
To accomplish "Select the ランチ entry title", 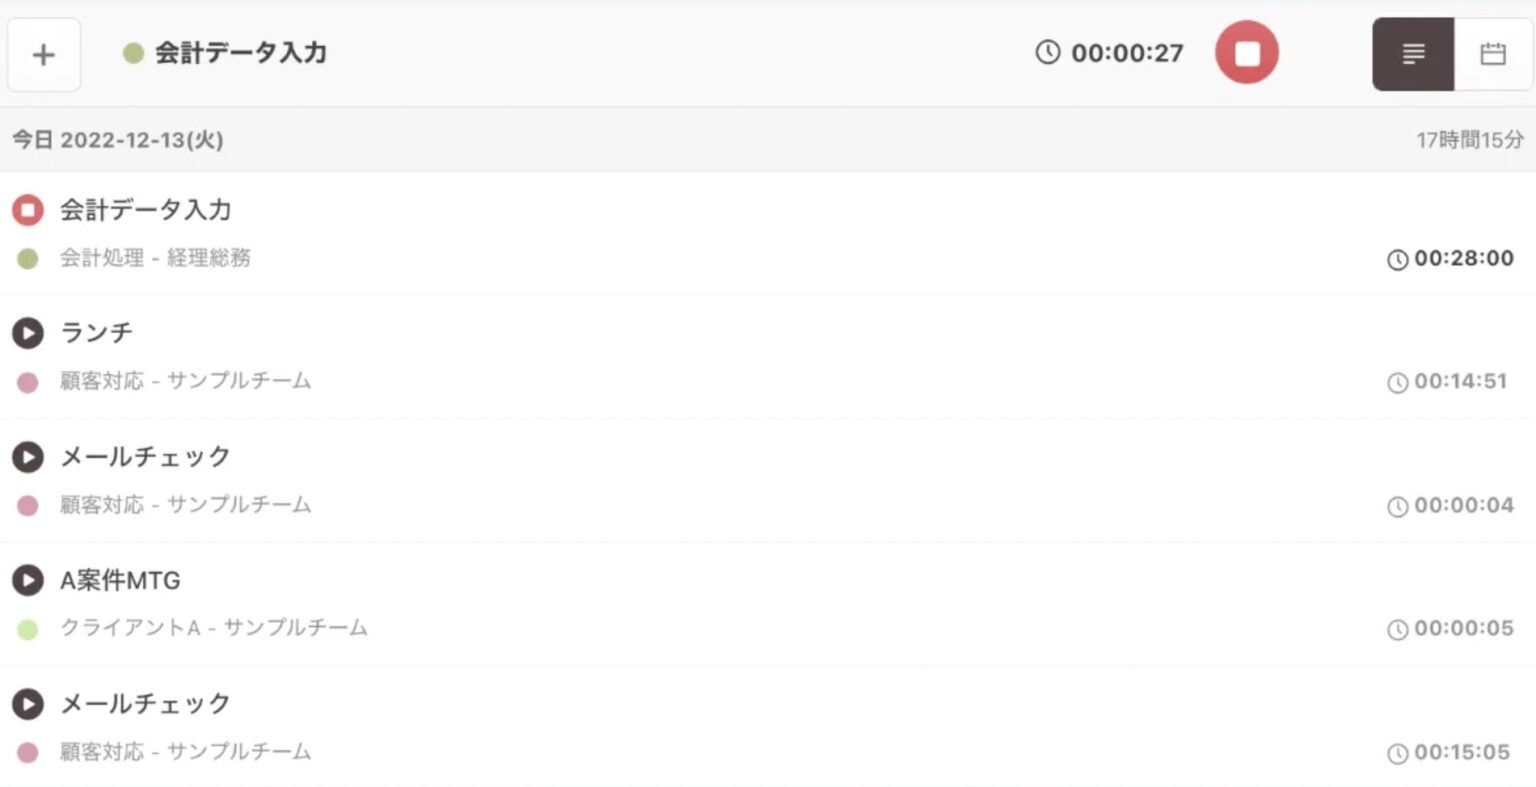I will pos(96,332).
